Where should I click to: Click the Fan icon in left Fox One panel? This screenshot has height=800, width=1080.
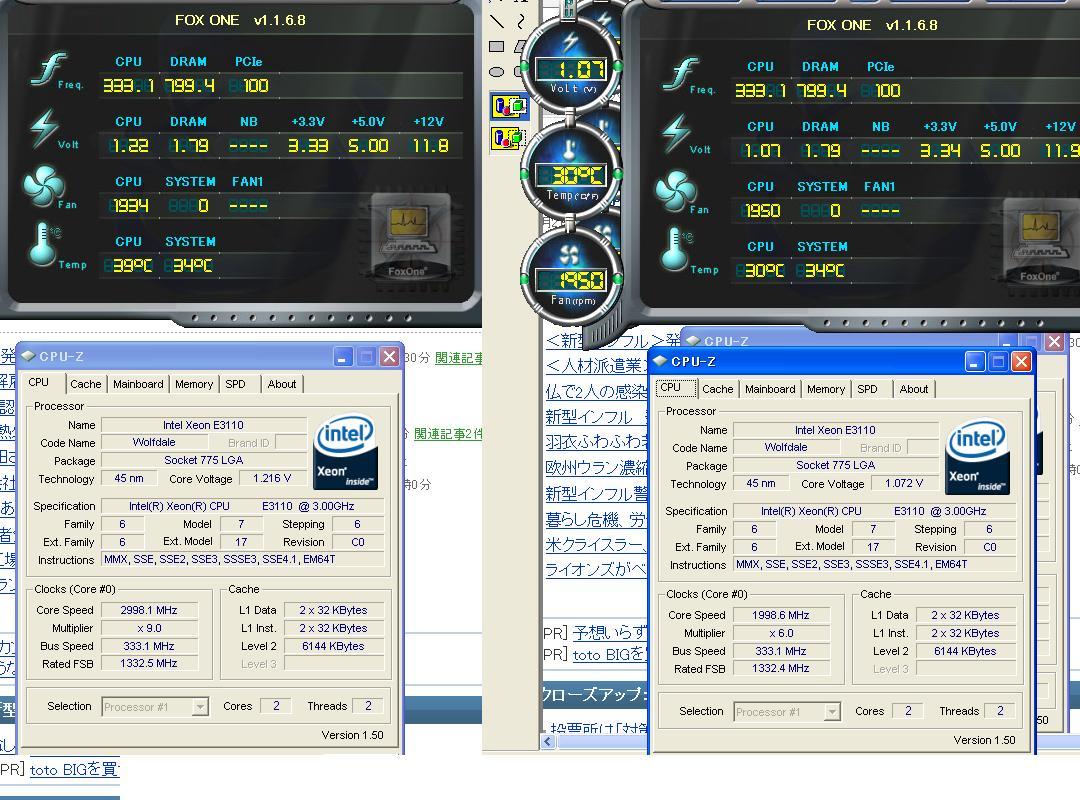(43, 185)
